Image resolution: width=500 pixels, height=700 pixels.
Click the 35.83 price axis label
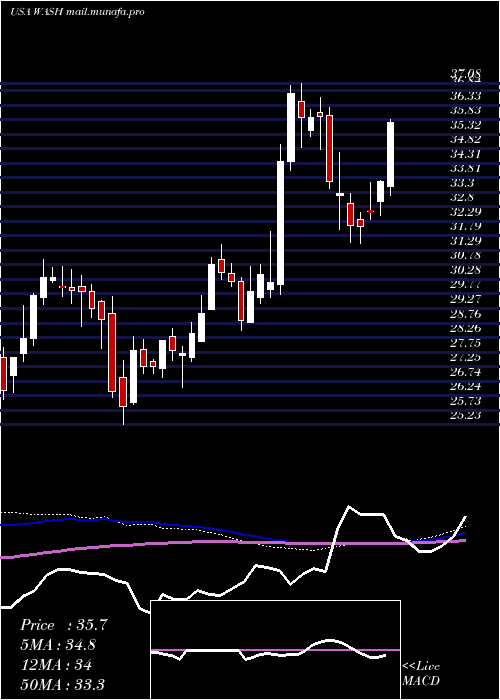point(466,111)
